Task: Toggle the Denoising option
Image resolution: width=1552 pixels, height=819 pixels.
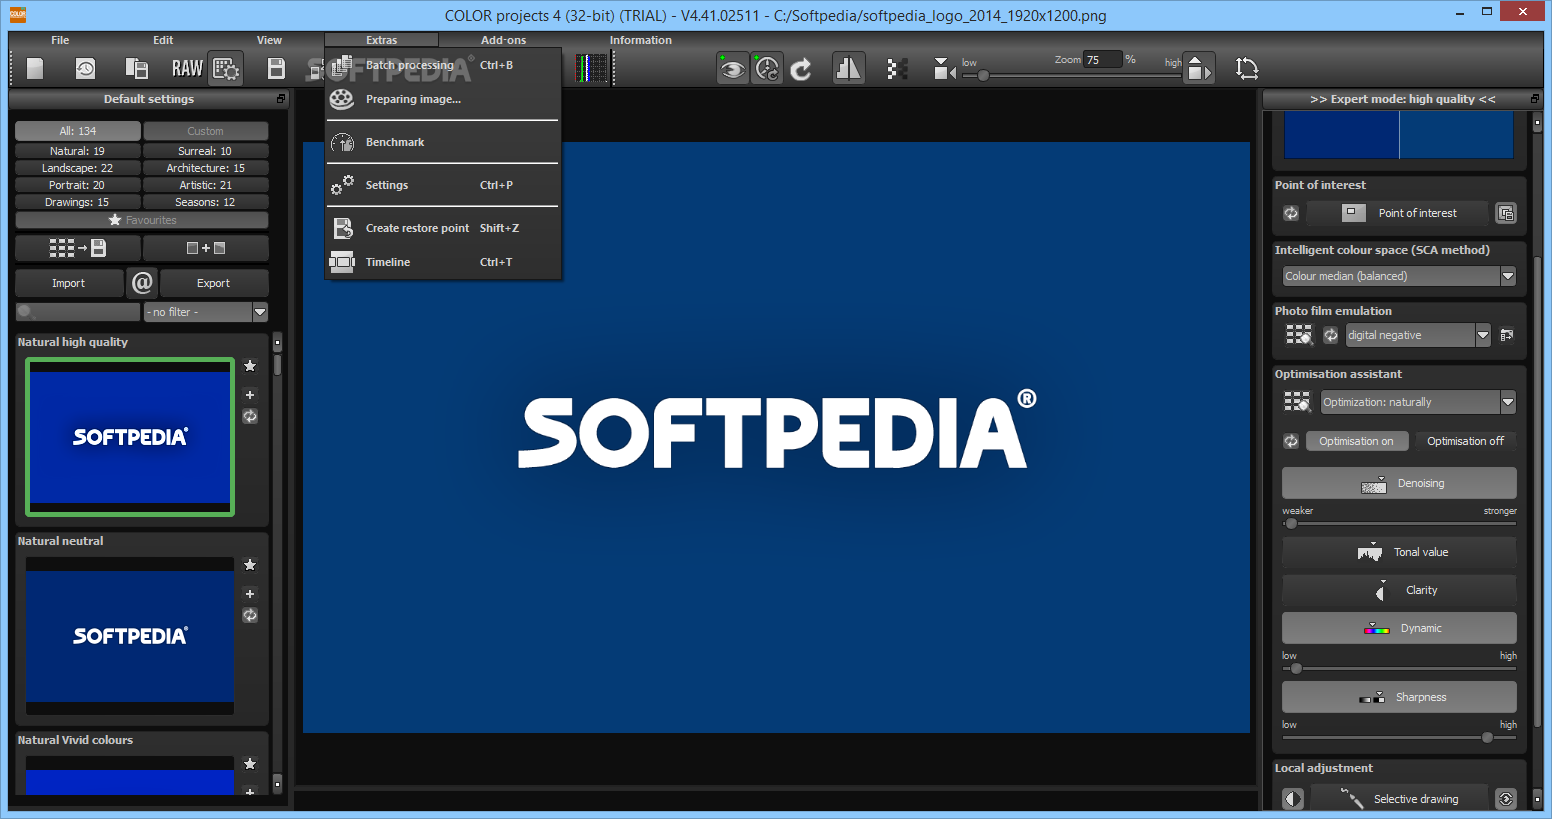Action: coord(1399,483)
